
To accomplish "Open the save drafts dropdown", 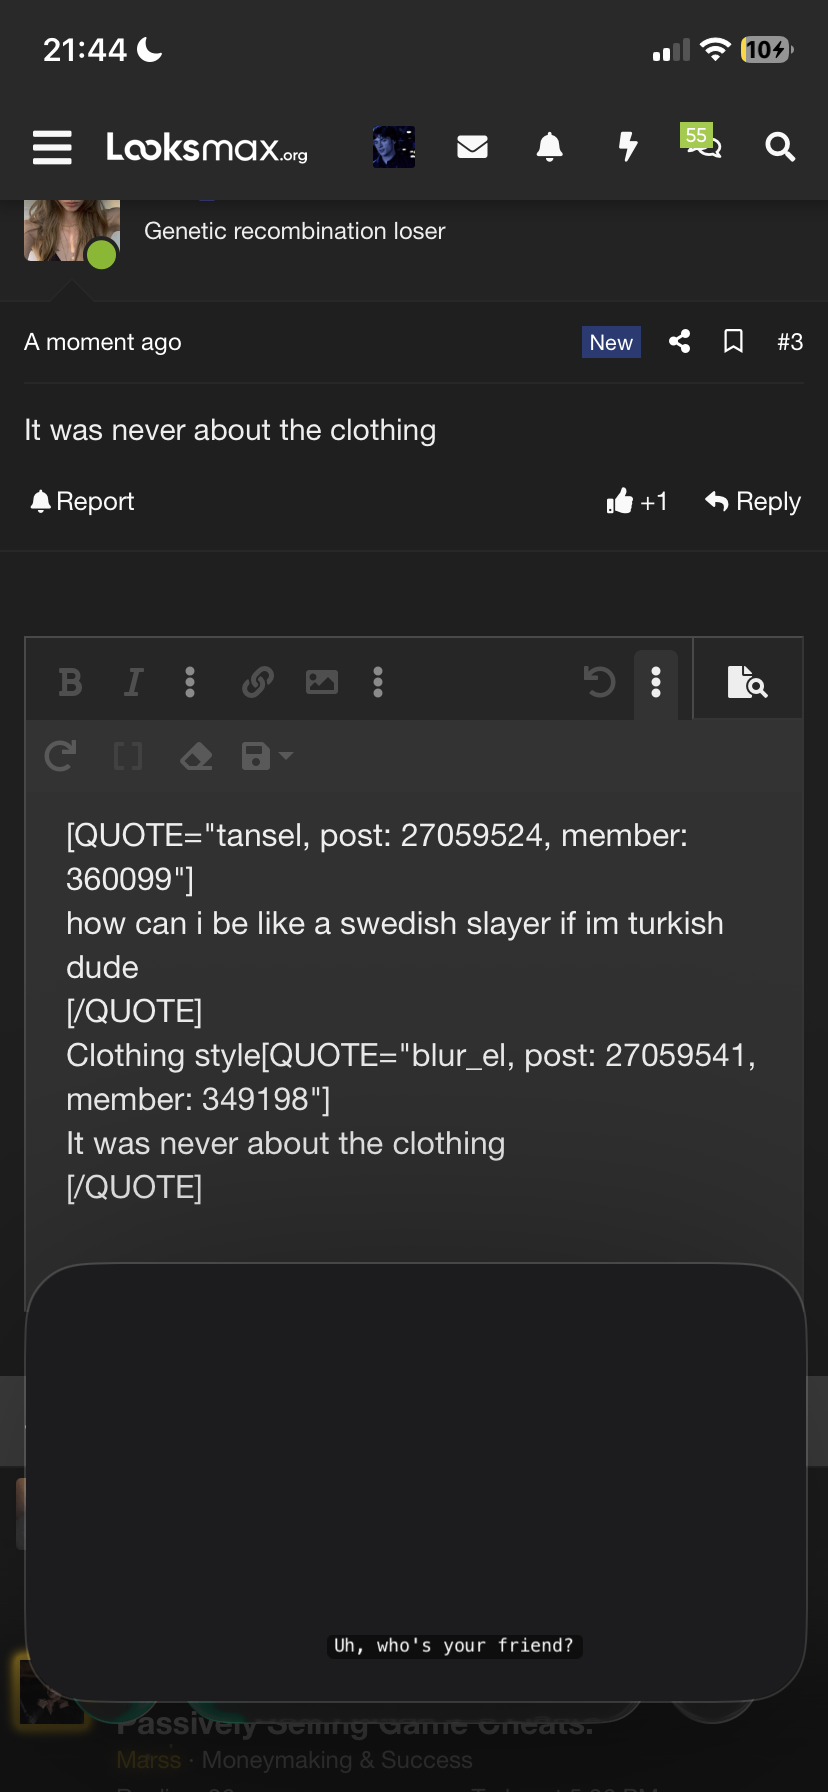I will 266,756.
